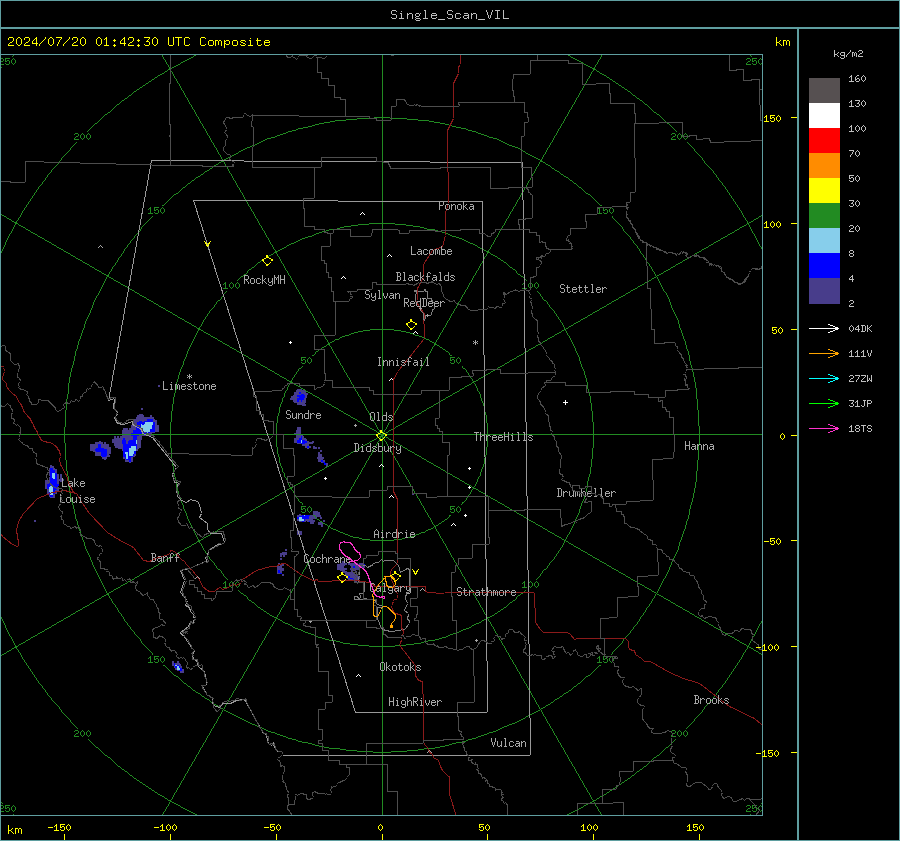Click the 18TS legend label
Viewport: 900px width, 841px height.
point(860,428)
